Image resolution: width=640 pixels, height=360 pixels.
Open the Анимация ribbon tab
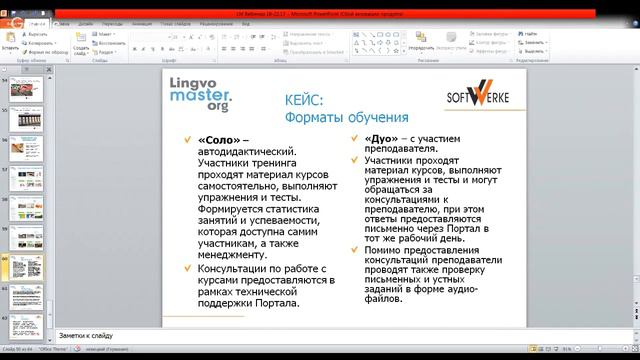tap(142, 24)
